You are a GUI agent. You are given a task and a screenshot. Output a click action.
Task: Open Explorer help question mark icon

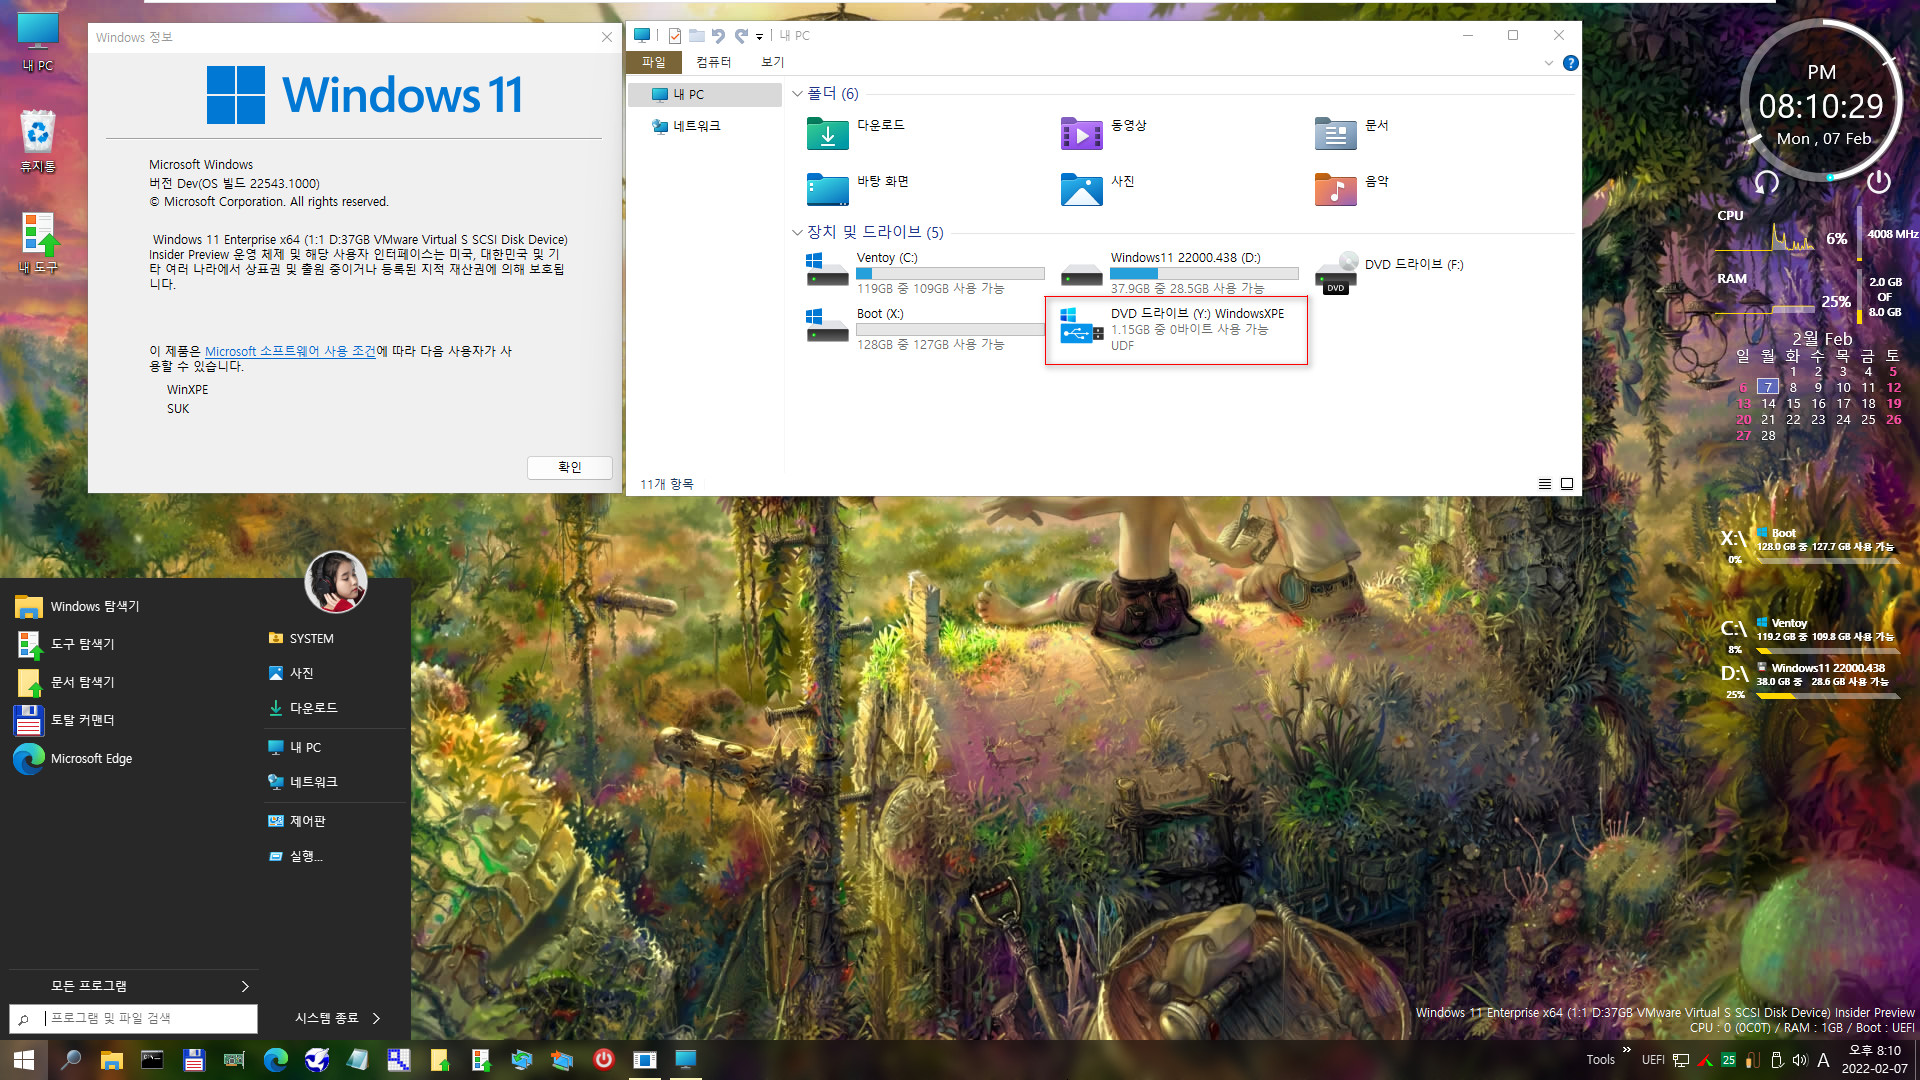pyautogui.click(x=1570, y=63)
